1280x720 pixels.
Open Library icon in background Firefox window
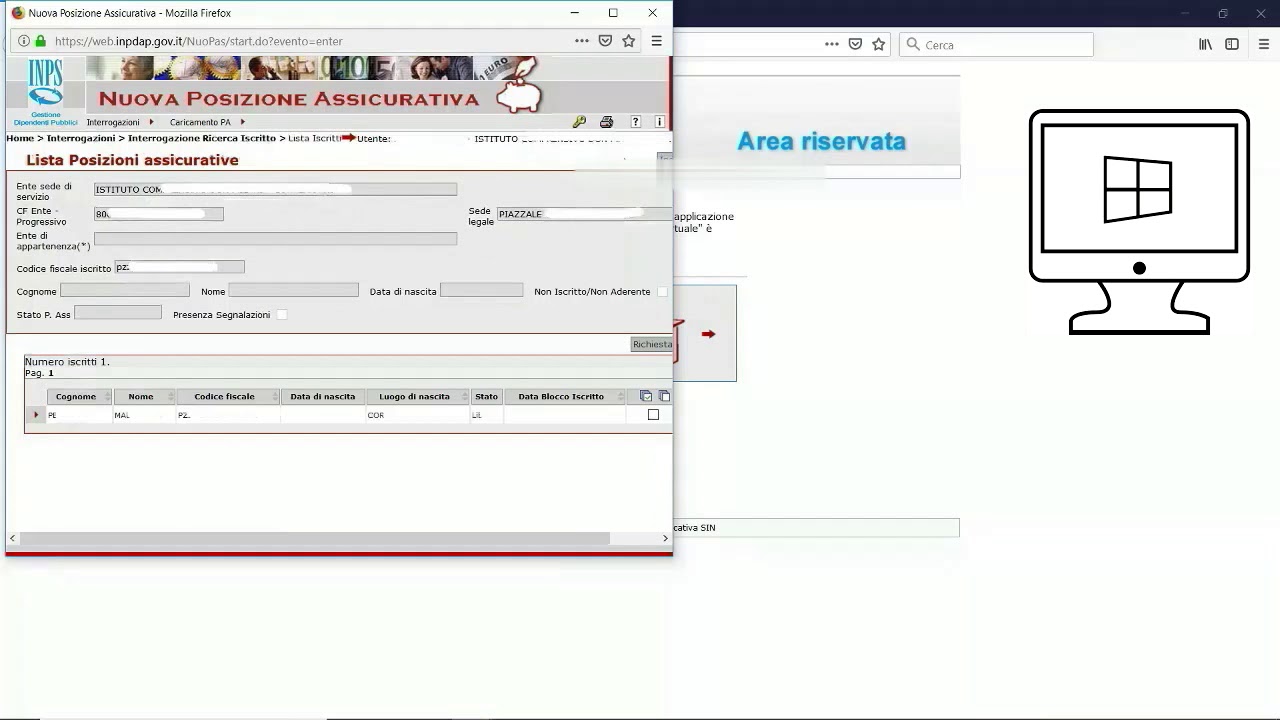1206,44
